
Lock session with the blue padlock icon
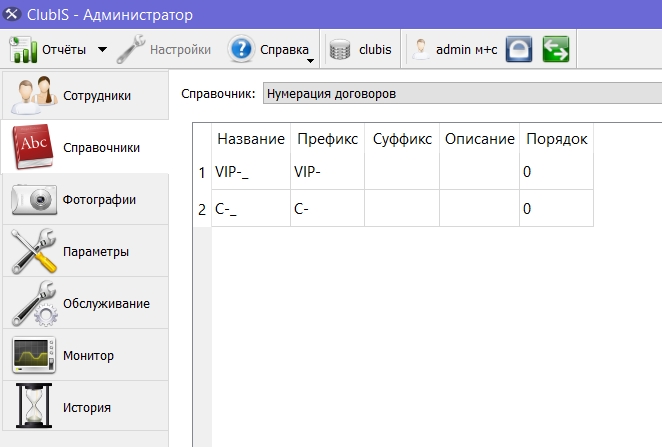519,49
